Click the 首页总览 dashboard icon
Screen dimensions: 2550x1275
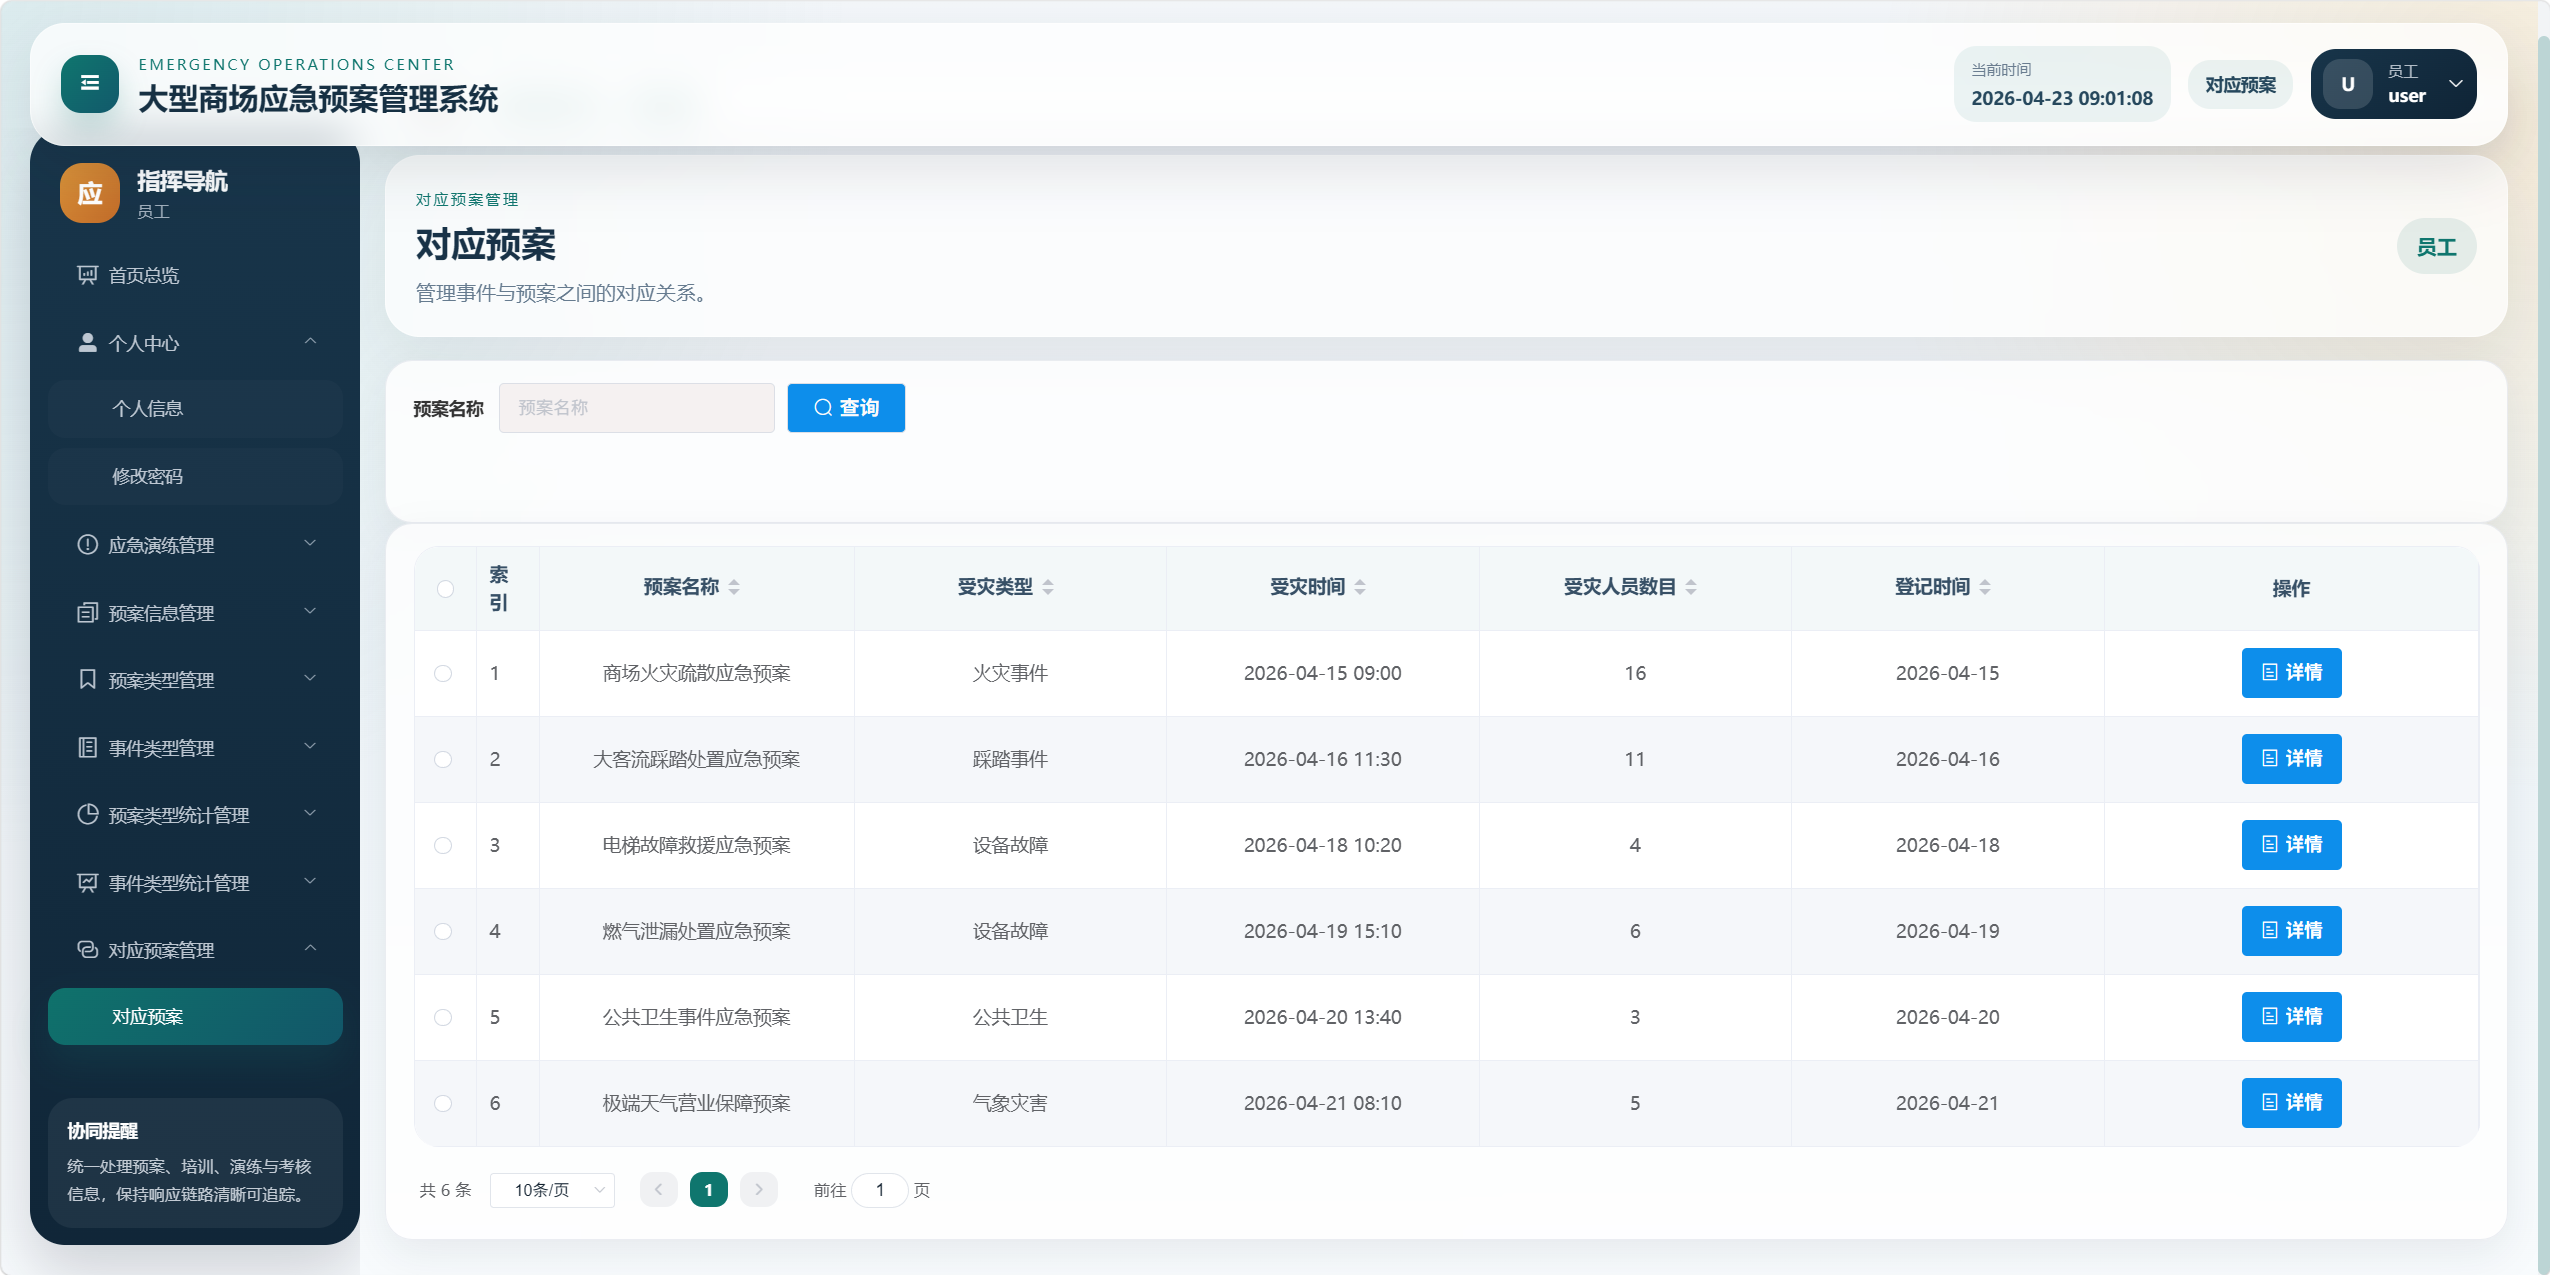coord(88,275)
